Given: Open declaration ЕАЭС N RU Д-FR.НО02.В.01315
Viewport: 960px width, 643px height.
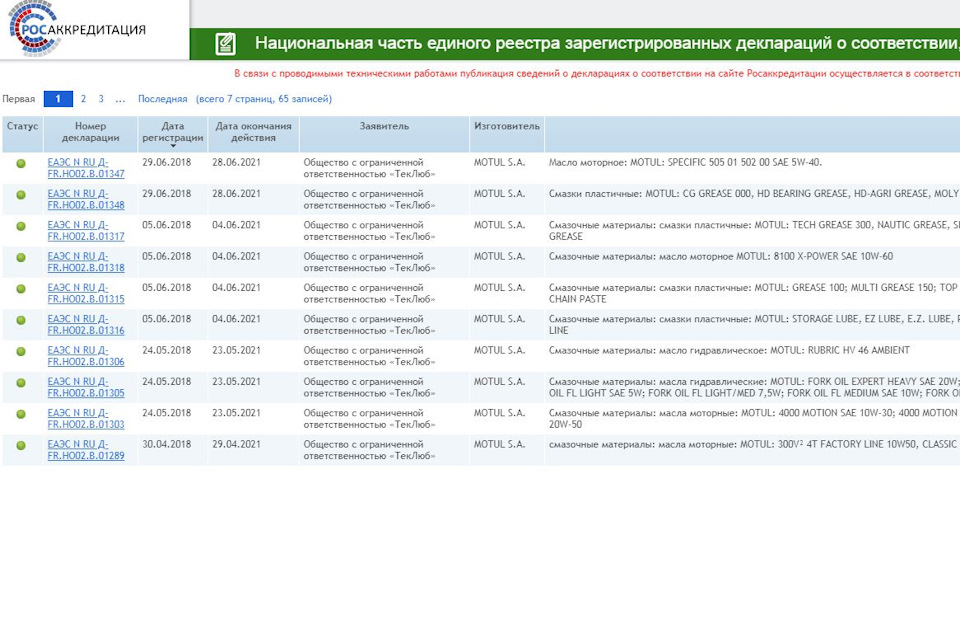Looking at the screenshot, I should pos(86,293).
